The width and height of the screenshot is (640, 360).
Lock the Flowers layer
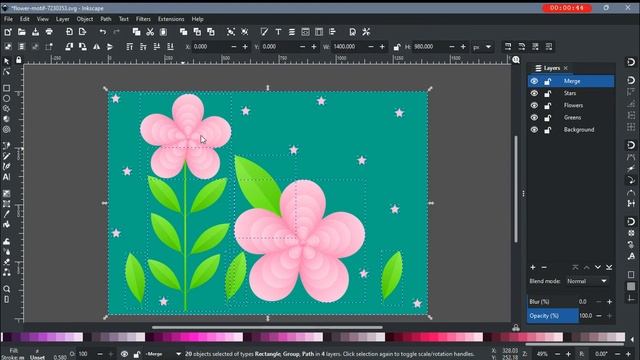547,106
